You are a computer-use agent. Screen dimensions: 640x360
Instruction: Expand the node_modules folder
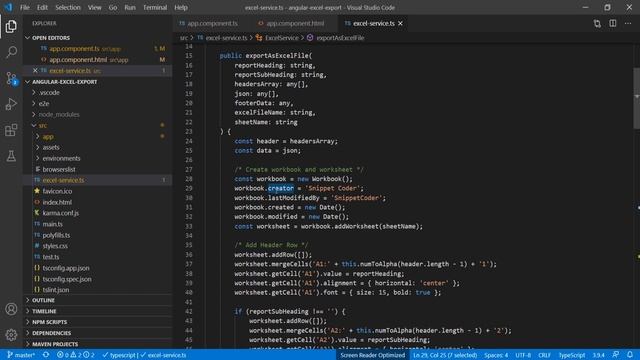click(x=59, y=115)
